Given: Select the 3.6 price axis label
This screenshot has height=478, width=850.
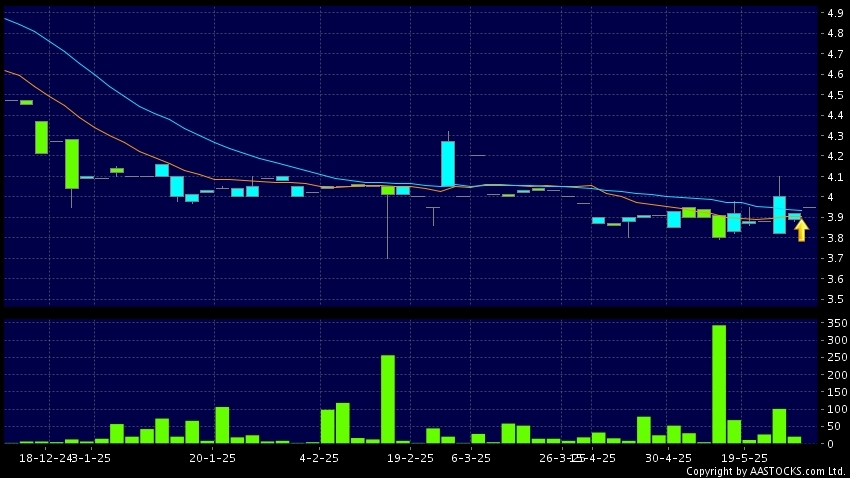Looking at the screenshot, I should pyautogui.click(x=835, y=279).
